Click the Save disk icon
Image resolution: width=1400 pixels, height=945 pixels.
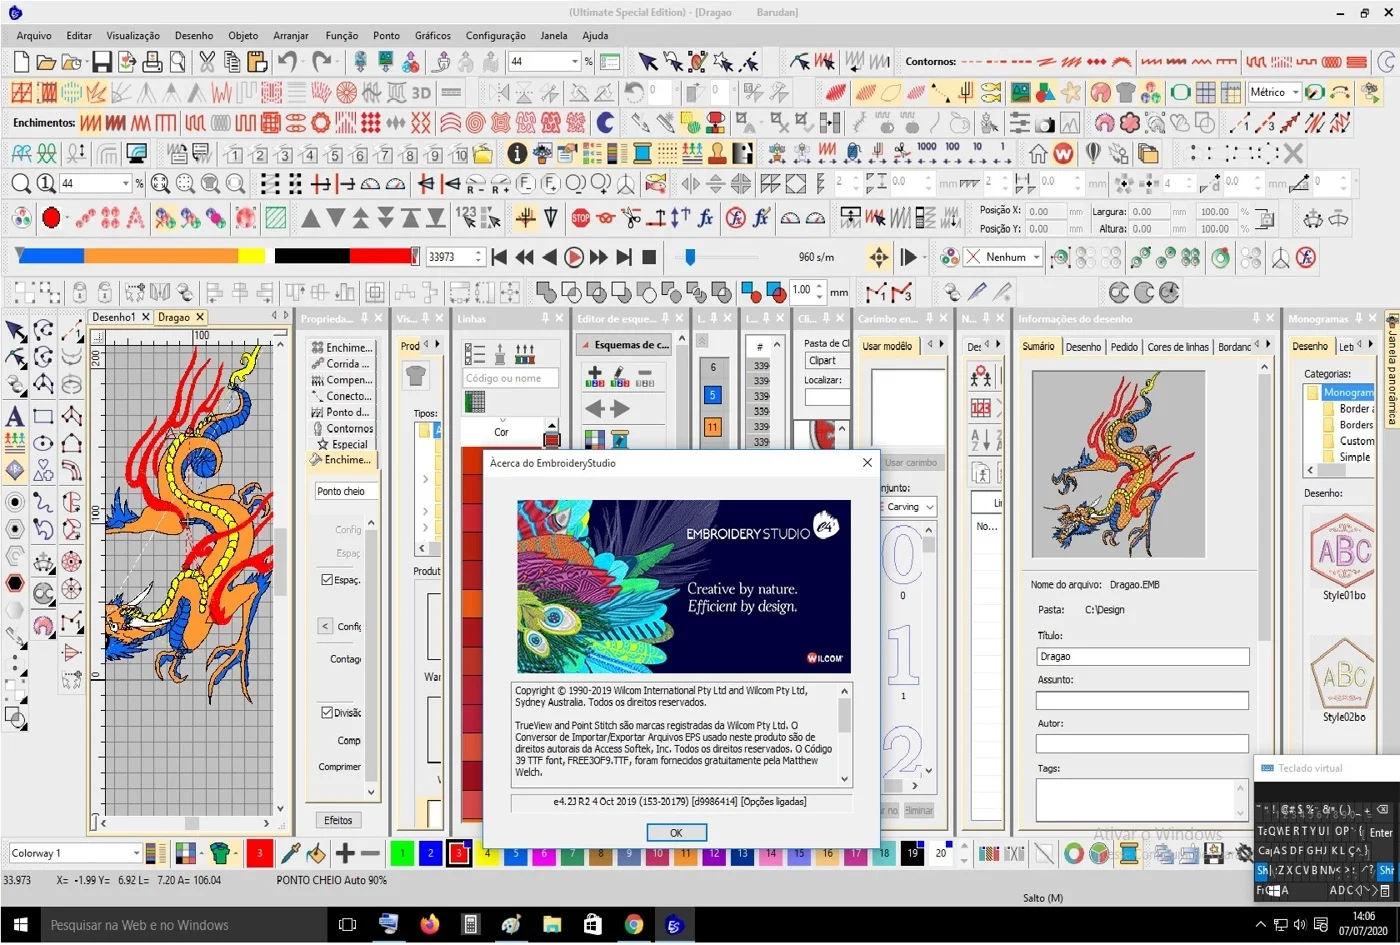pos(102,62)
